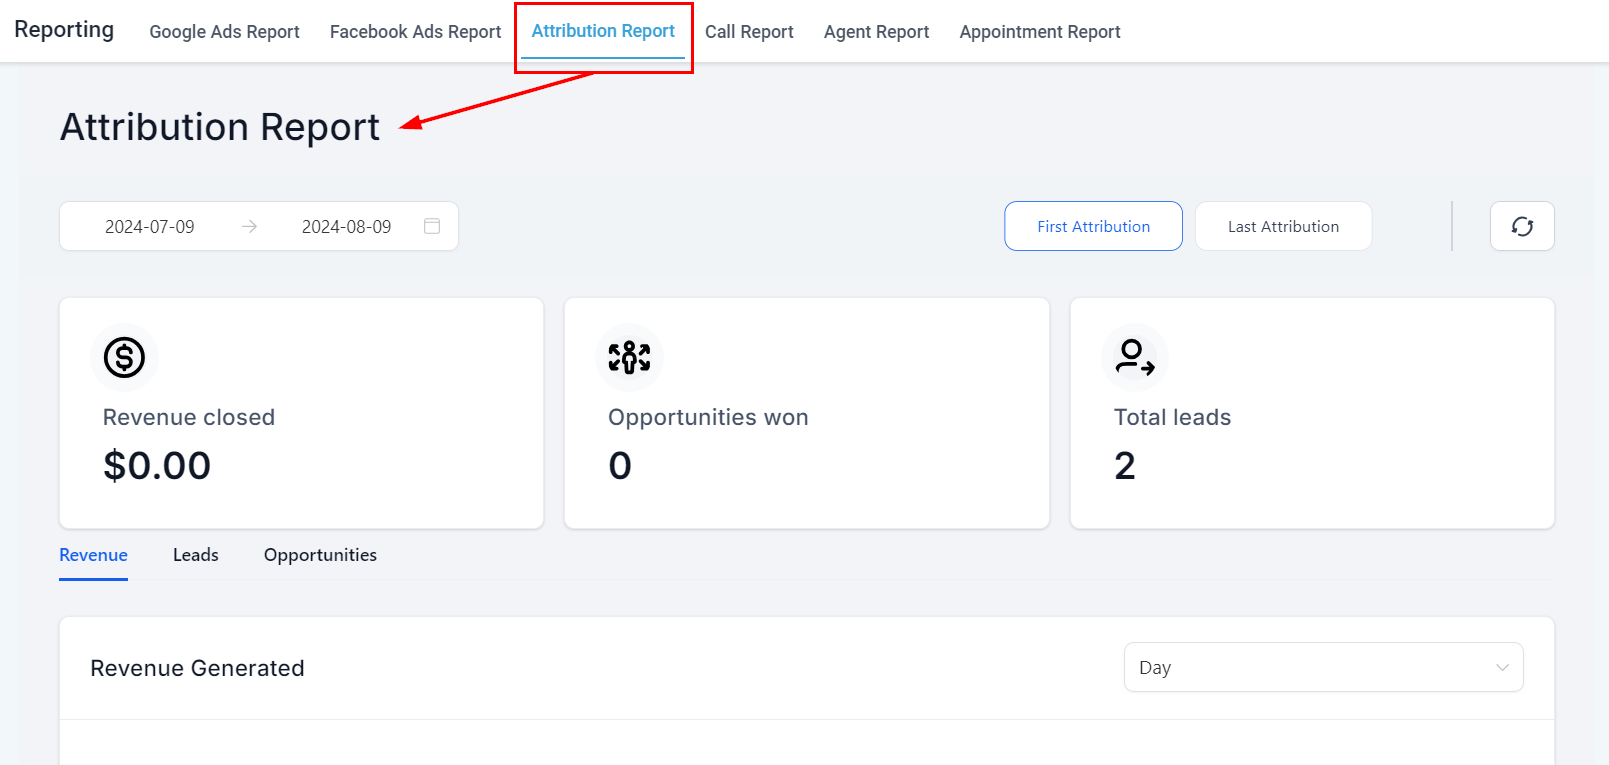This screenshot has height=765, width=1609.
Task: Switch to Last Attribution mode
Action: tap(1283, 227)
